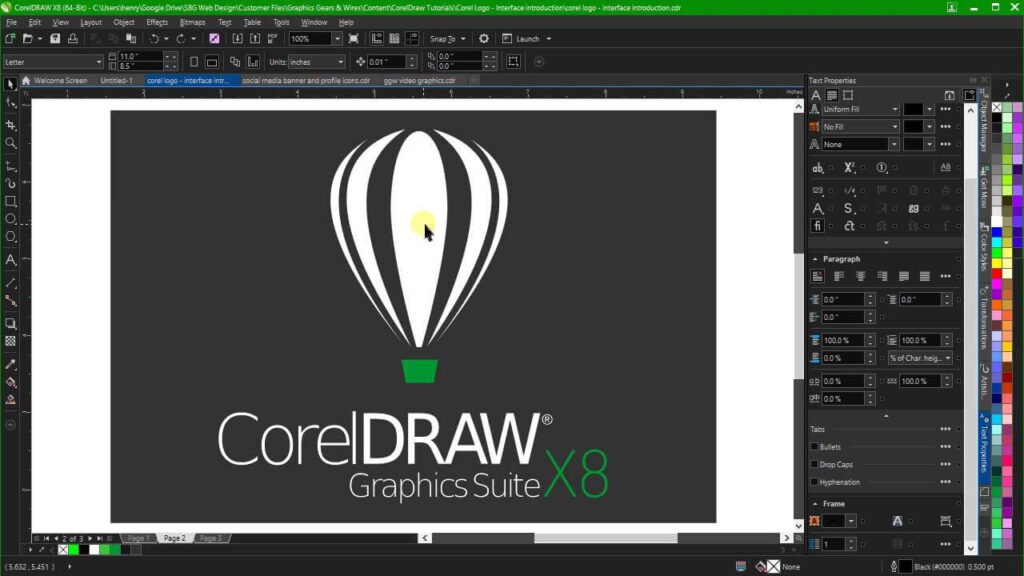1024x576 pixels.
Task: Click the New document icon
Action: 10,39
